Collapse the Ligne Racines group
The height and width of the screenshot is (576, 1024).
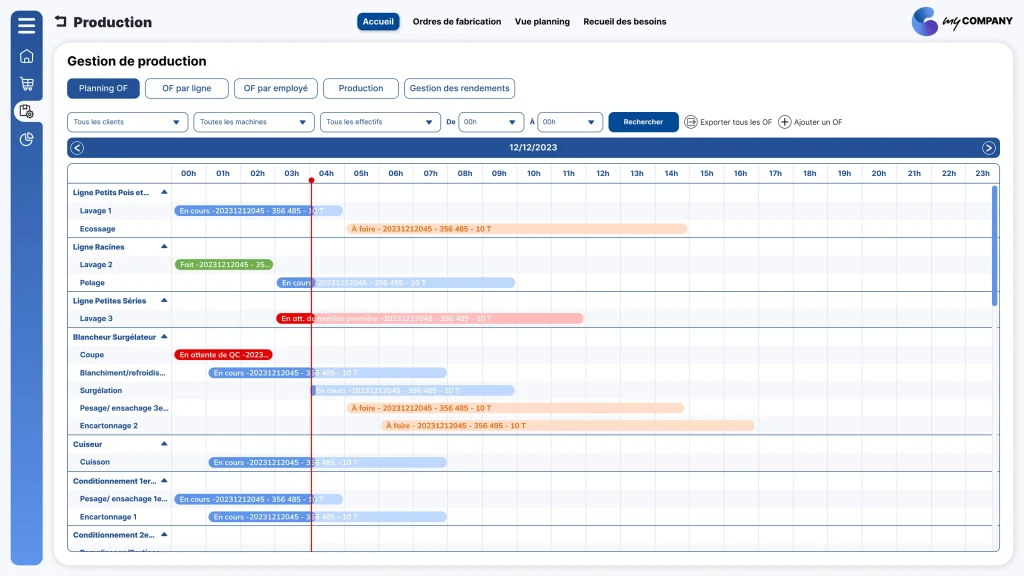tap(164, 247)
